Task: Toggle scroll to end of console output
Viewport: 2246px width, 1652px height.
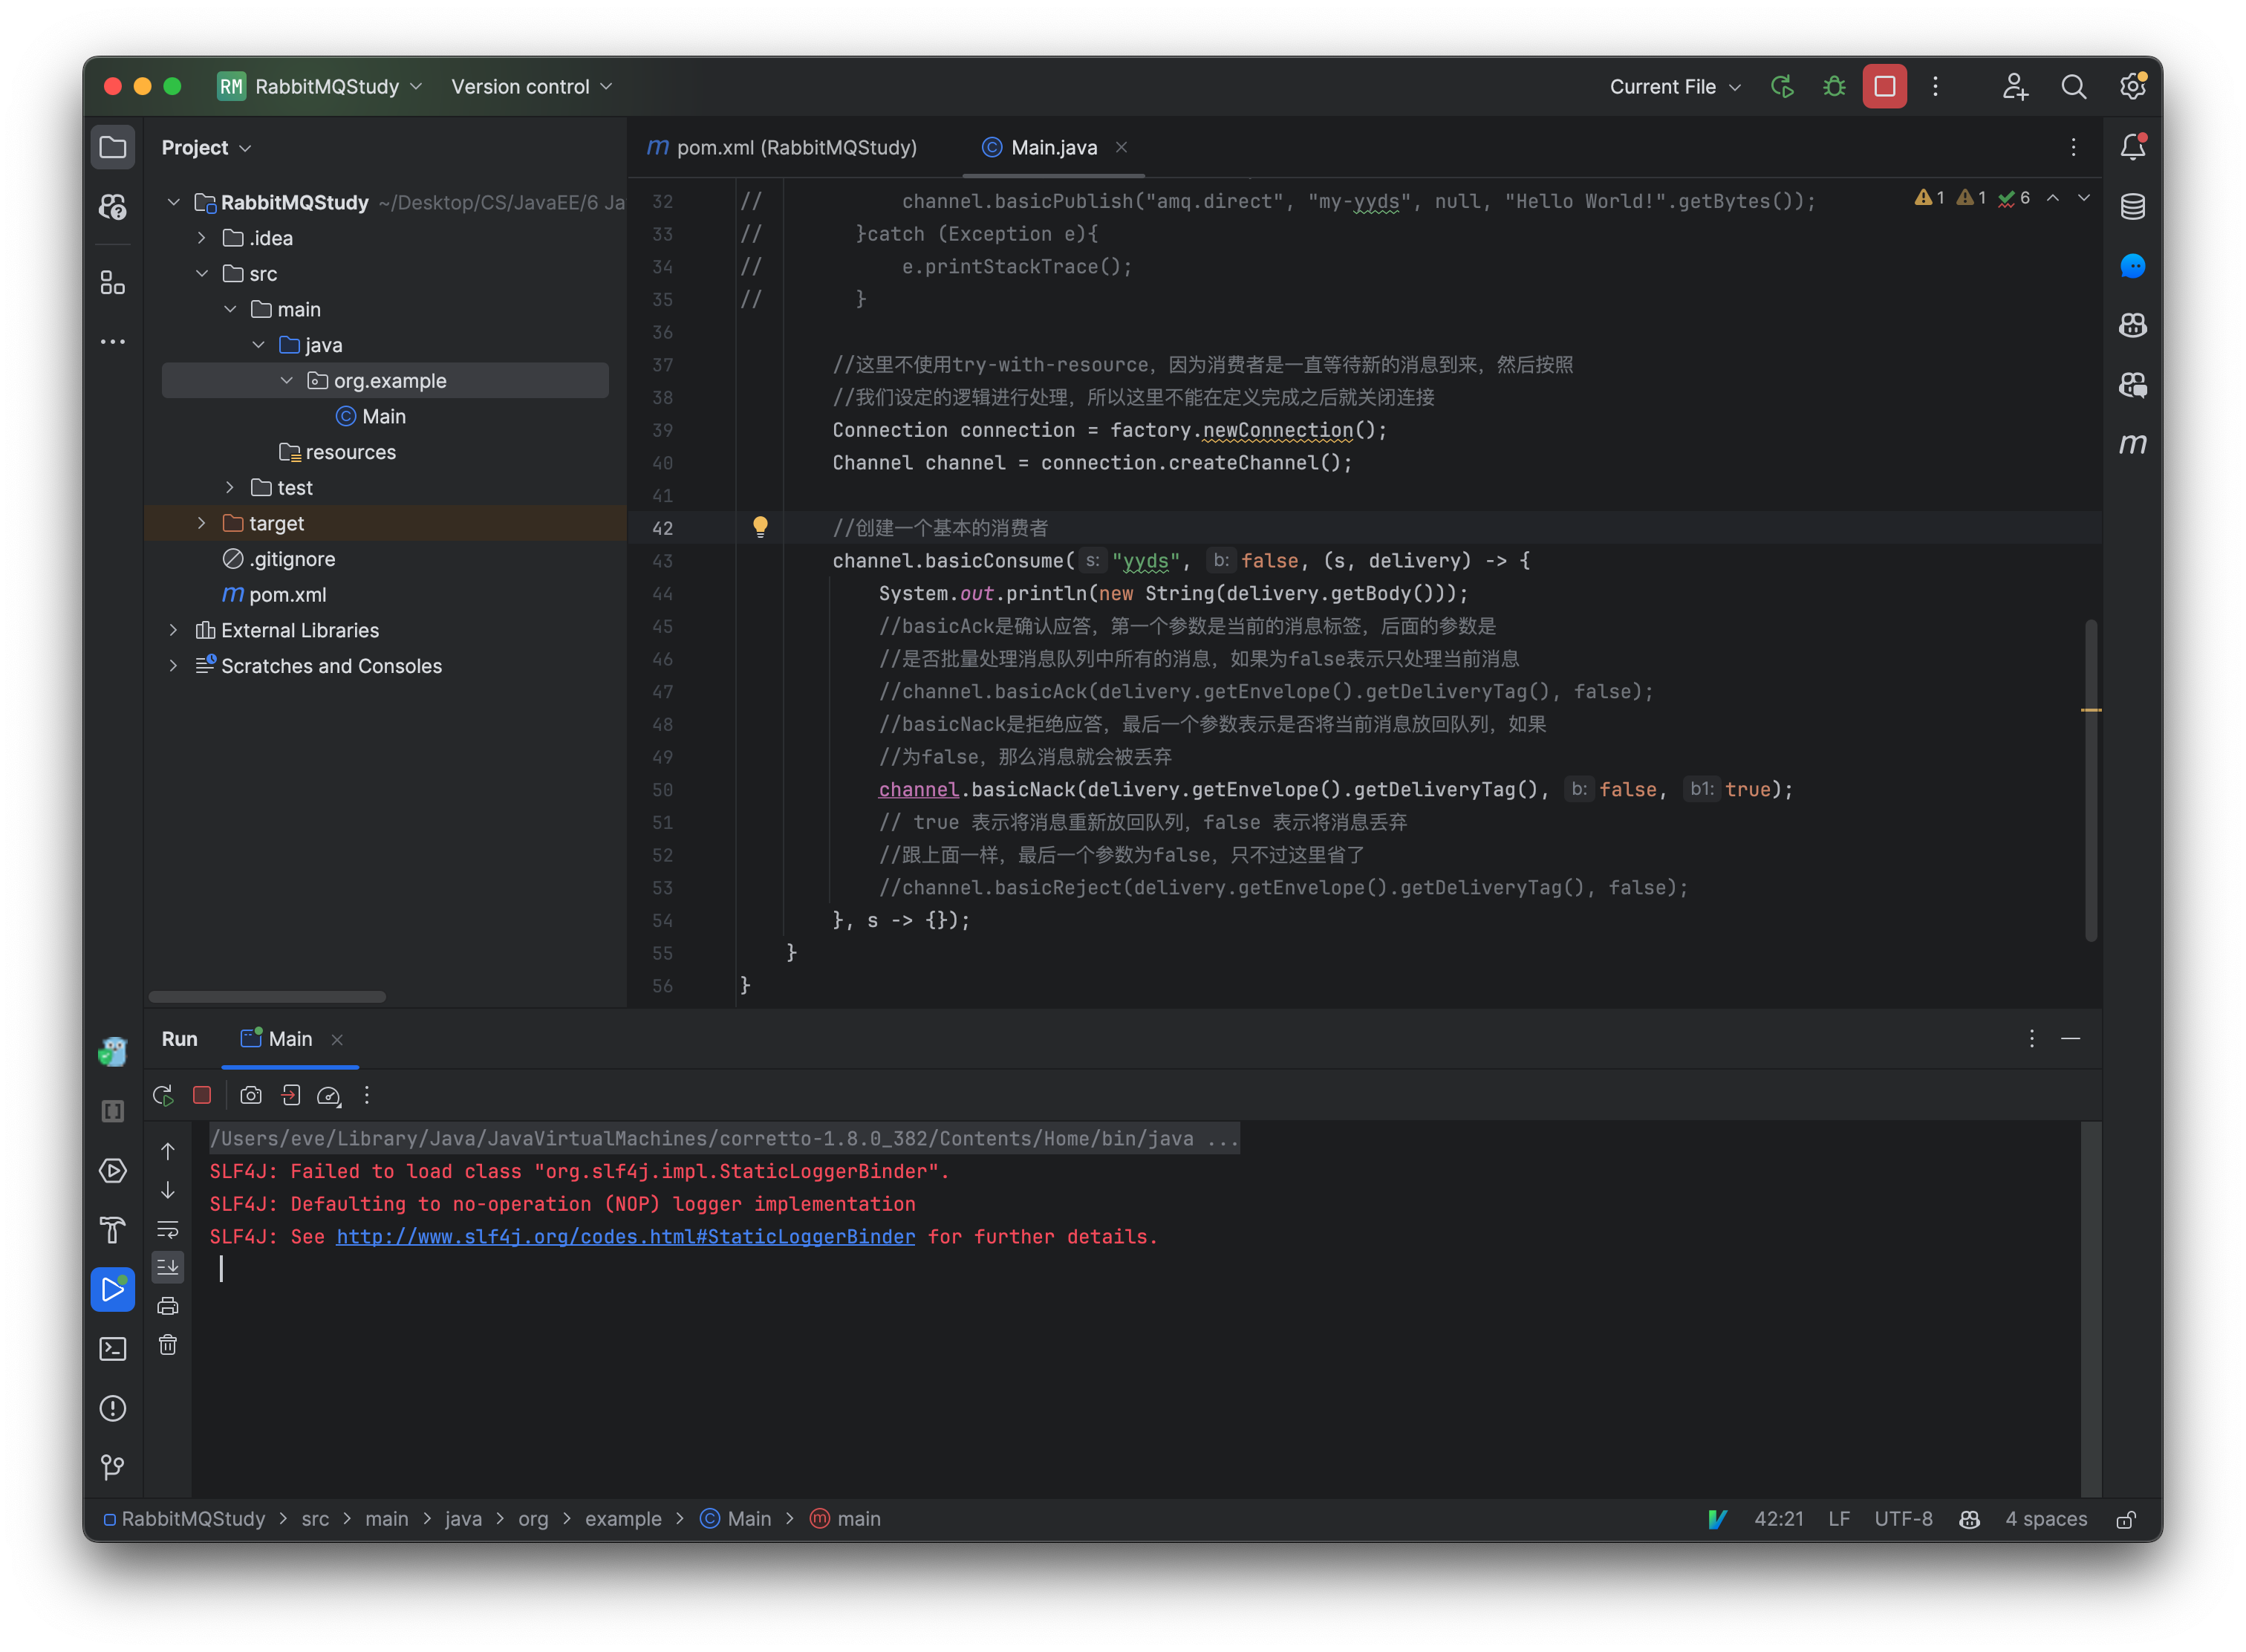Action: [x=168, y=1267]
